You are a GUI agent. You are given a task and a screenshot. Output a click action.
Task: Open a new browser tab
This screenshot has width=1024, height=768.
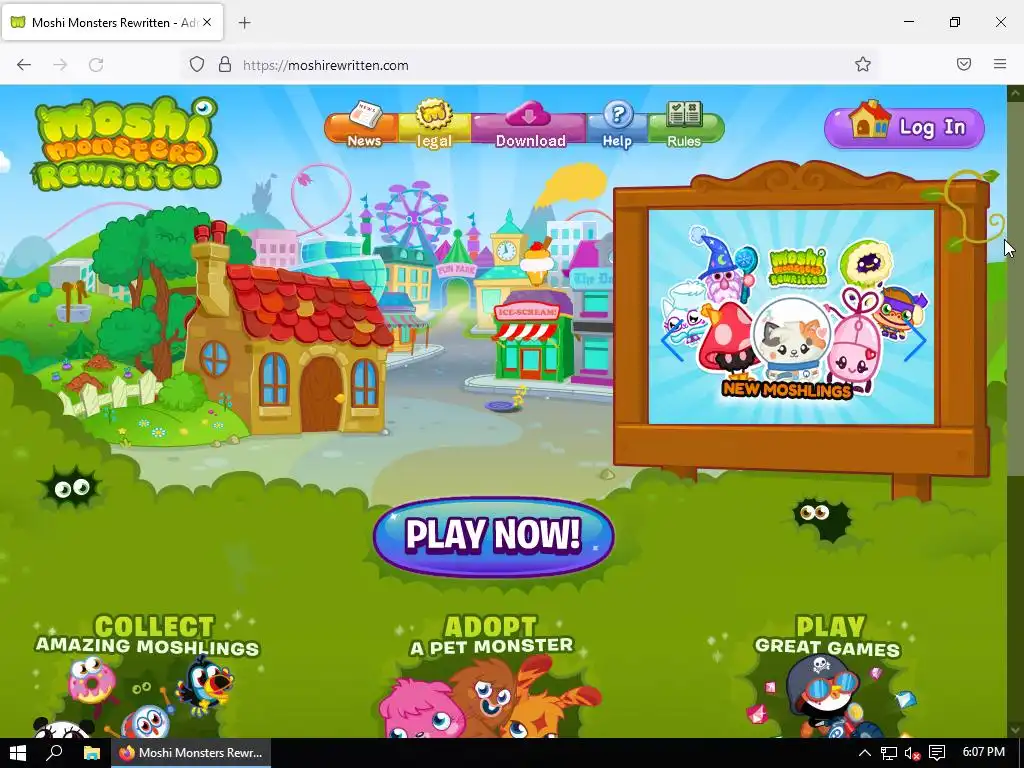click(244, 23)
